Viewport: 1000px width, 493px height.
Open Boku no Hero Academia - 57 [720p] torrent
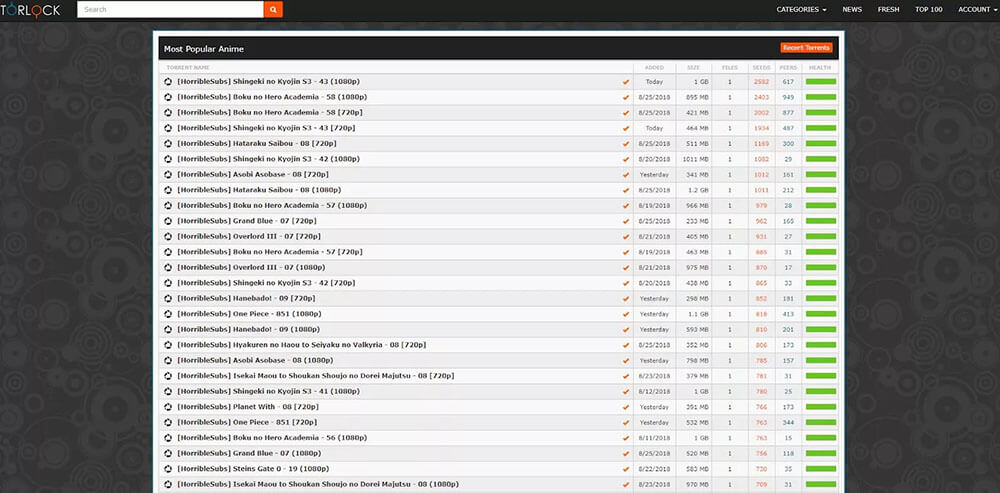(x=269, y=252)
